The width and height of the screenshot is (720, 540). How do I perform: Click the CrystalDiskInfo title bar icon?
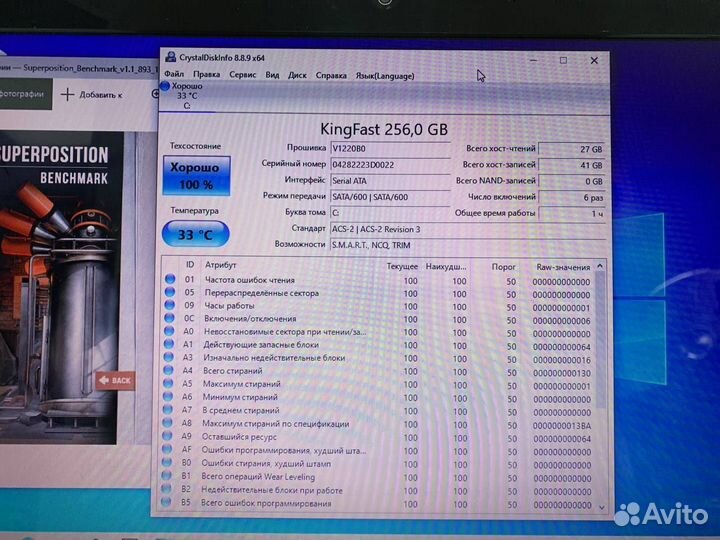[x=171, y=57]
